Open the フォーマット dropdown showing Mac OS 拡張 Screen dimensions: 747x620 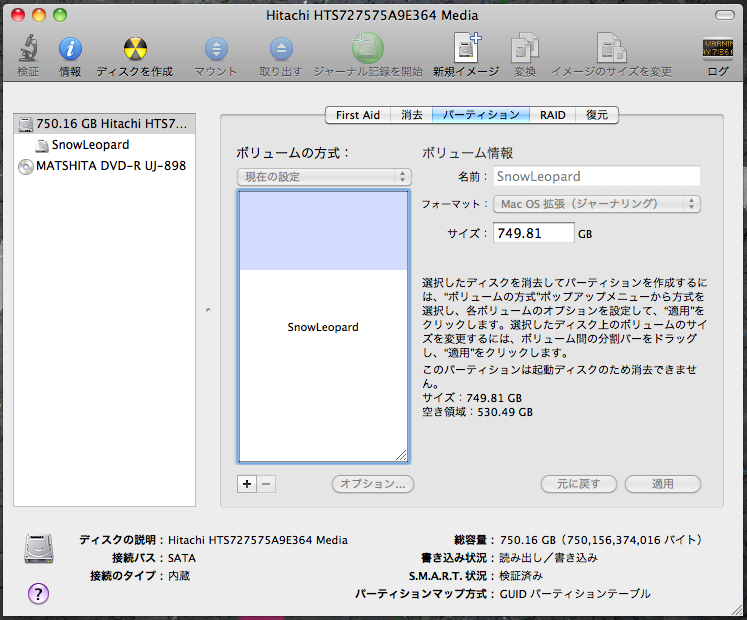coord(597,204)
